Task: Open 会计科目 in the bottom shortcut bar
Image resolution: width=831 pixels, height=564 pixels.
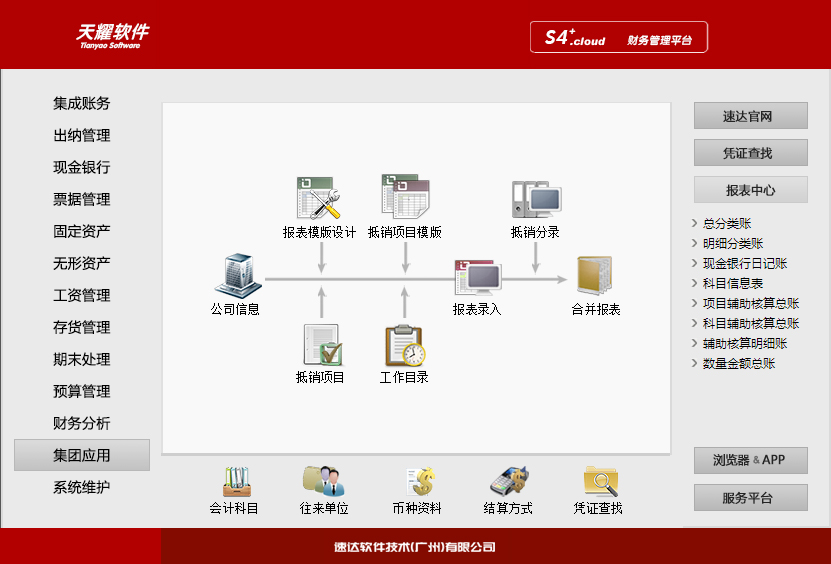Action: click(235, 482)
